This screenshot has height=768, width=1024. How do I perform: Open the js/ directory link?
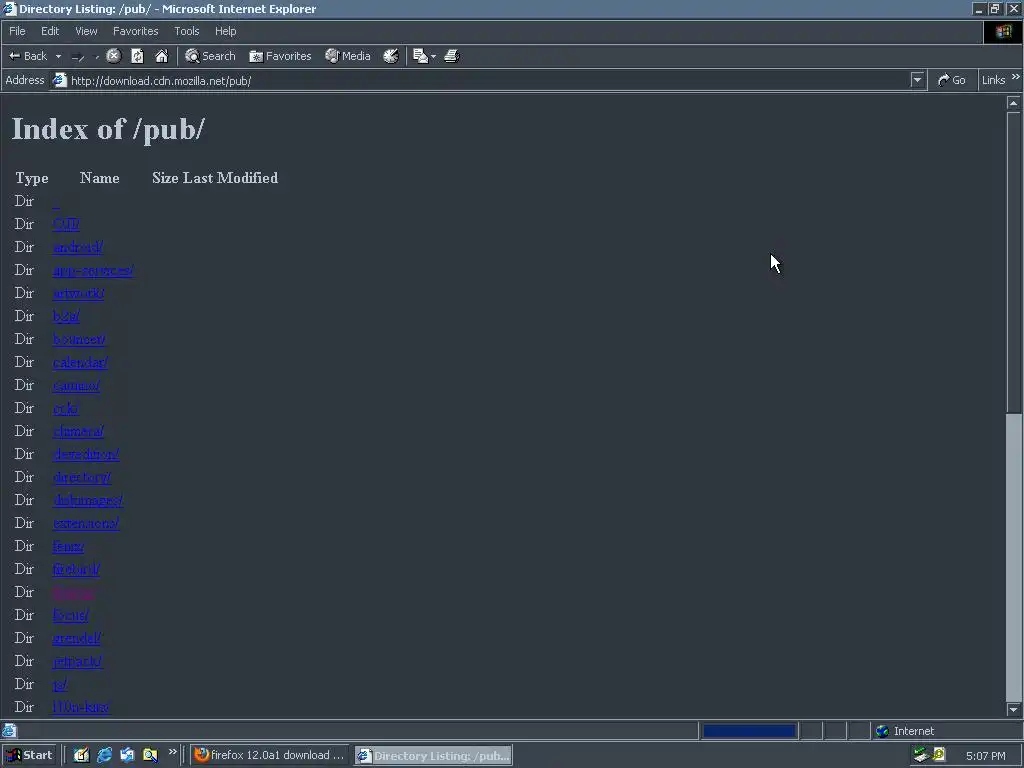pos(60,684)
